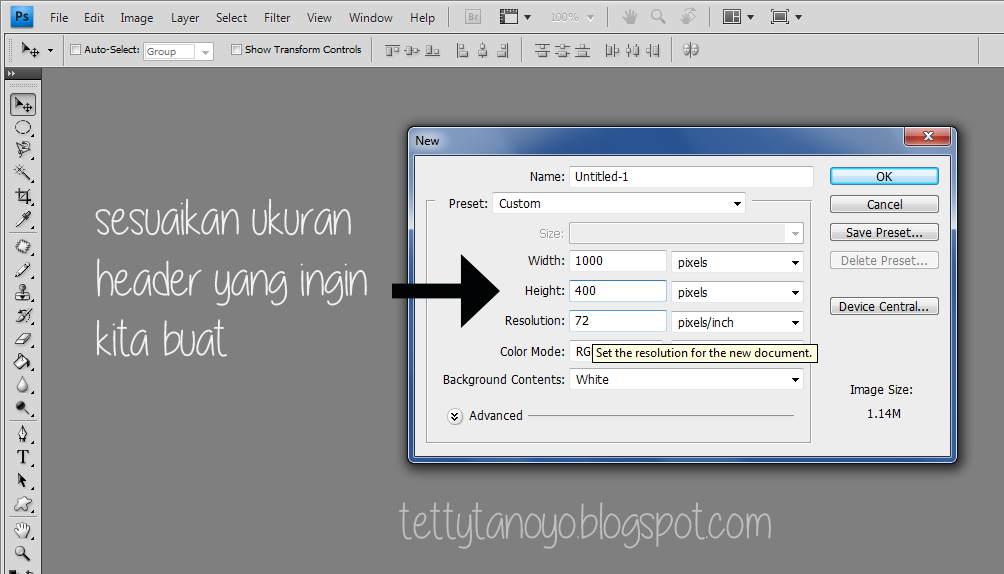Select the Pen tool
The height and width of the screenshot is (574, 1004).
coord(22,434)
